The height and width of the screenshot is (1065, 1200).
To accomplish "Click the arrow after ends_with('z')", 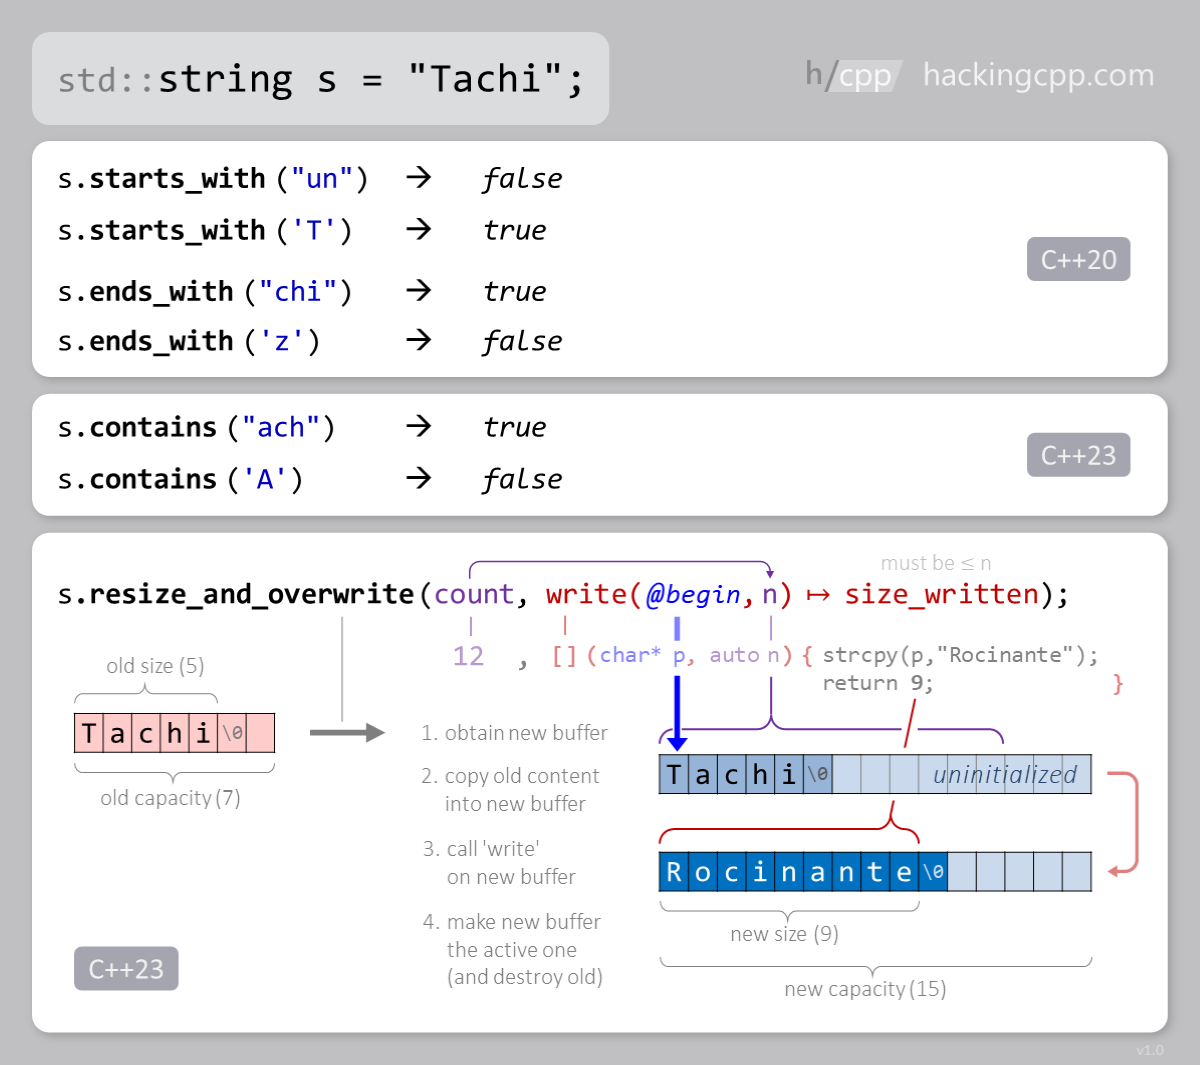I will [x=418, y=340].
